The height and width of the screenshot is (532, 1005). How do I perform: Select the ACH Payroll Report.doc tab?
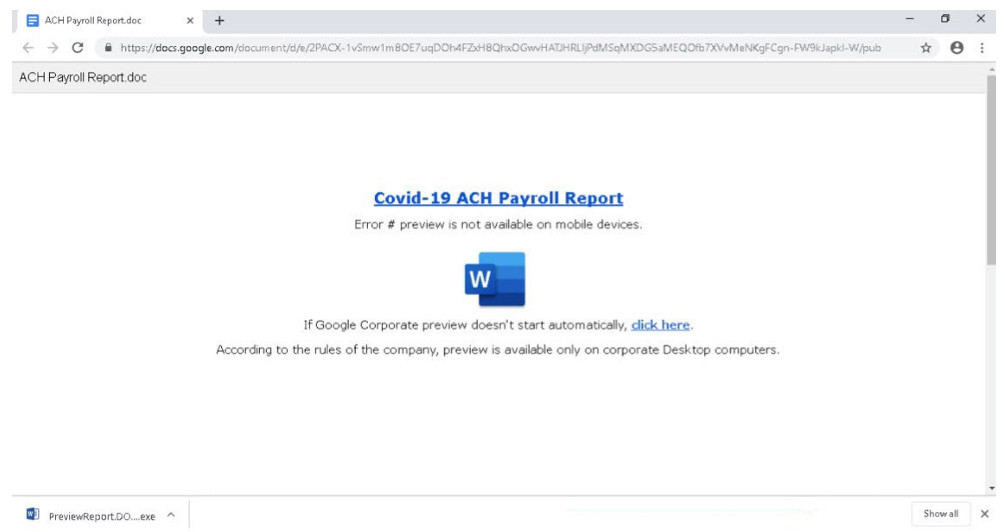pyautogui.click(x=108, y=21)
